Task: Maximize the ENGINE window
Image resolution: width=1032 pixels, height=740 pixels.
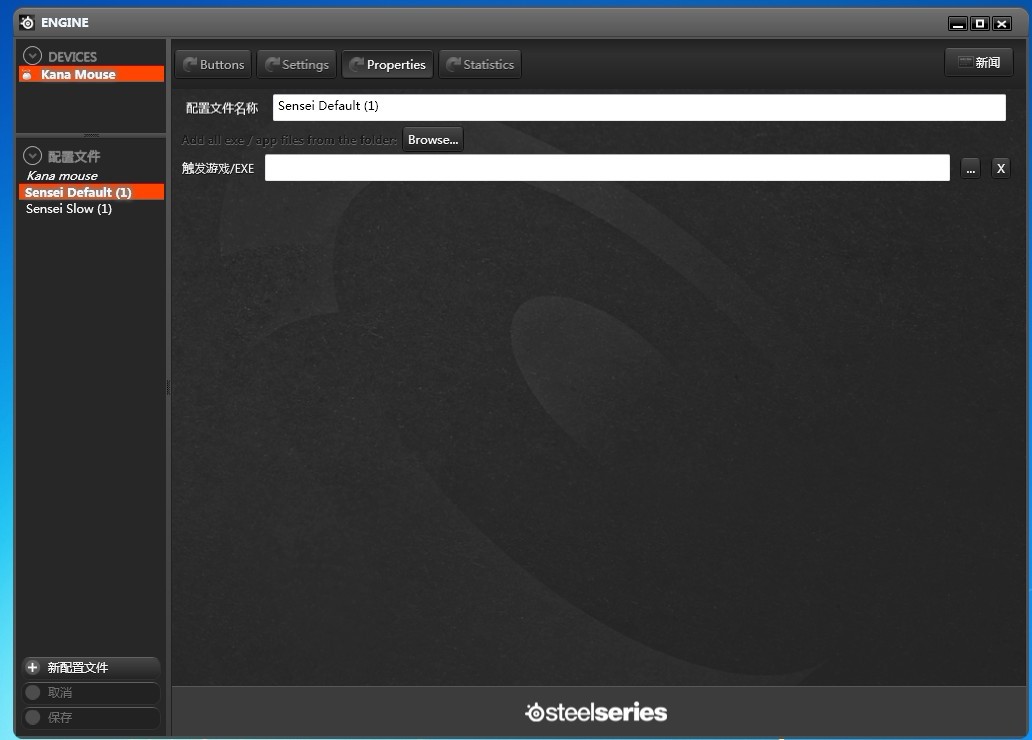Action: 979,24
